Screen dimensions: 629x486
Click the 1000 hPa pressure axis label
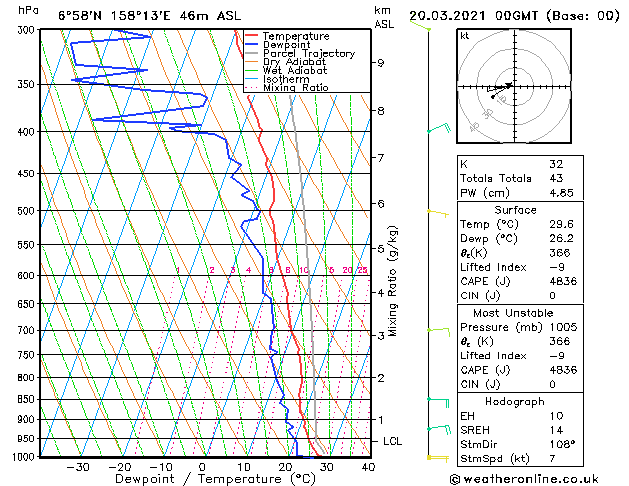[x=25, y=457]
